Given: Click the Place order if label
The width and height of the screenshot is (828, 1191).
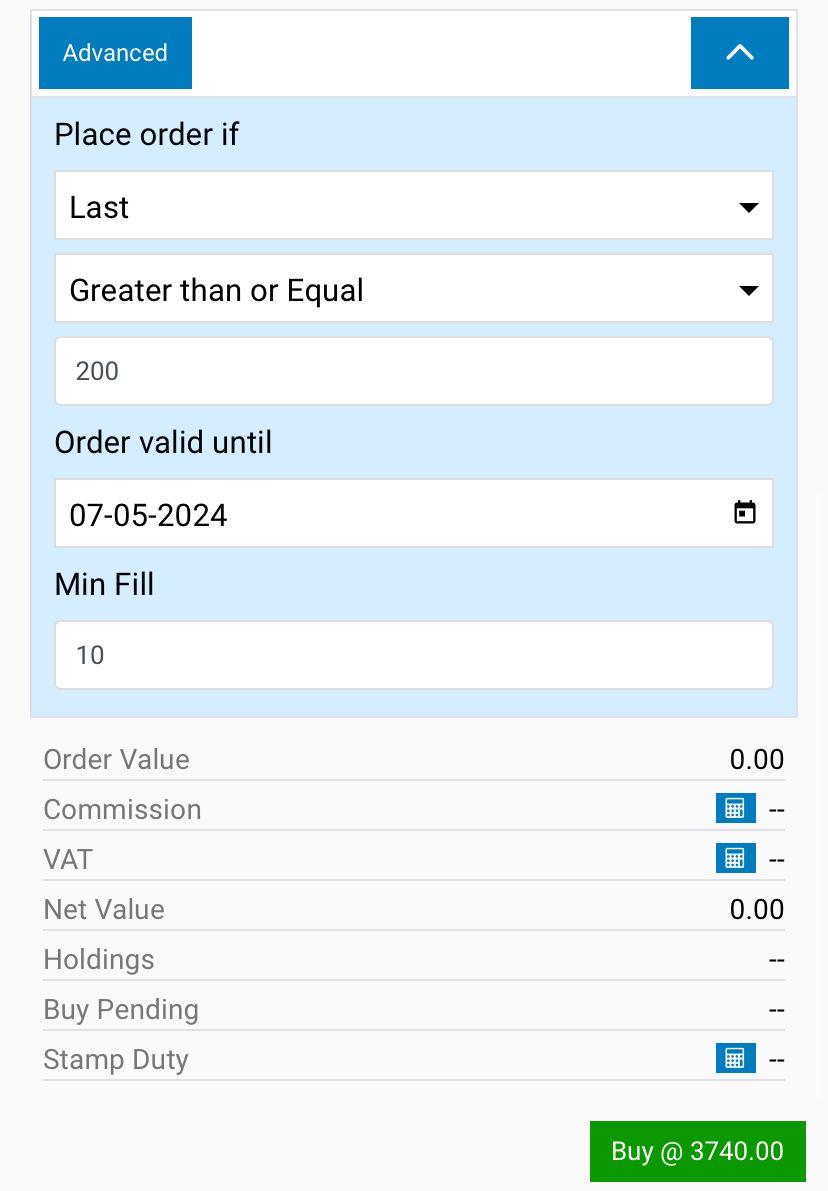Looking at the screenshot, I should 147,134.
